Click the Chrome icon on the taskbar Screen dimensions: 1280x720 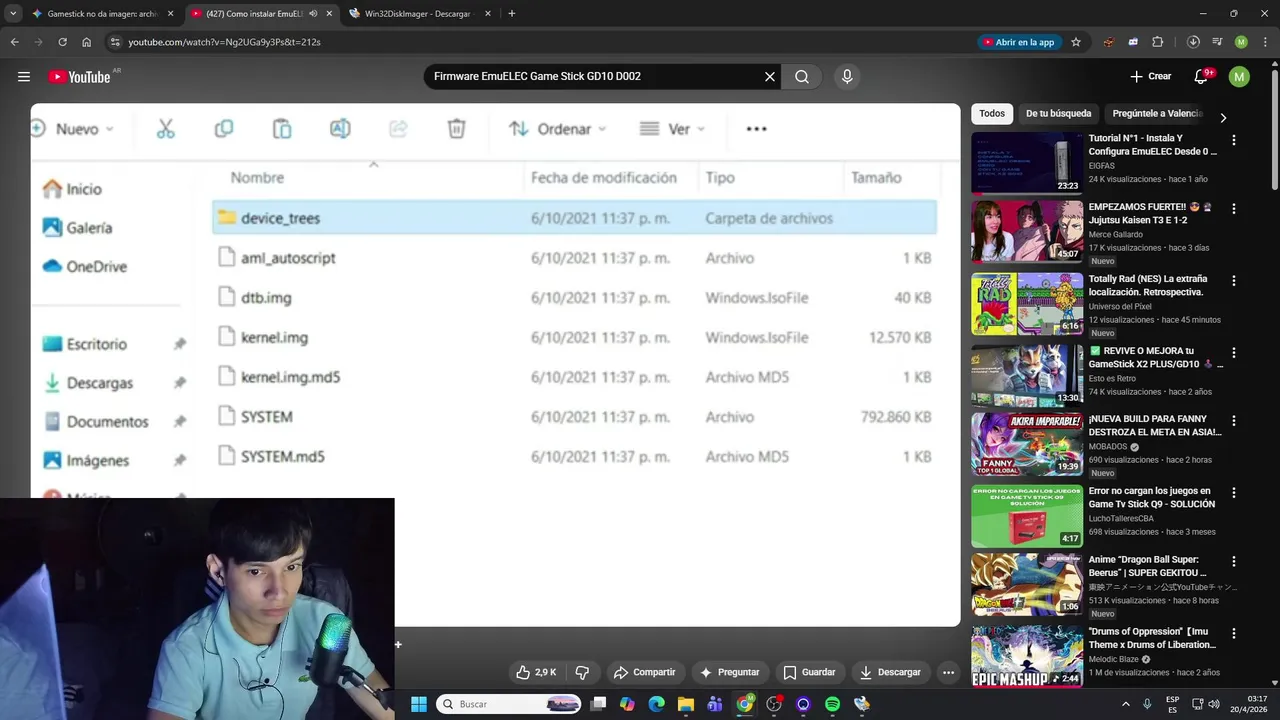pos(744,704)
